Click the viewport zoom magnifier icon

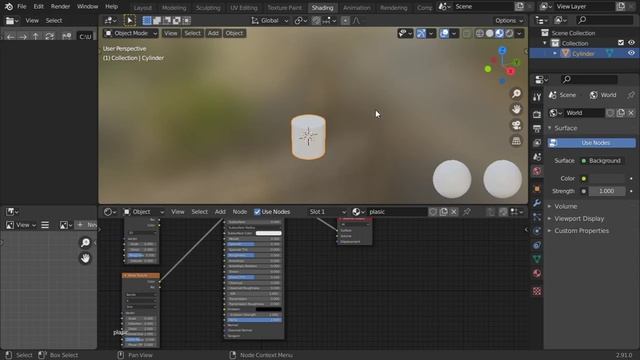click(516, 94)
